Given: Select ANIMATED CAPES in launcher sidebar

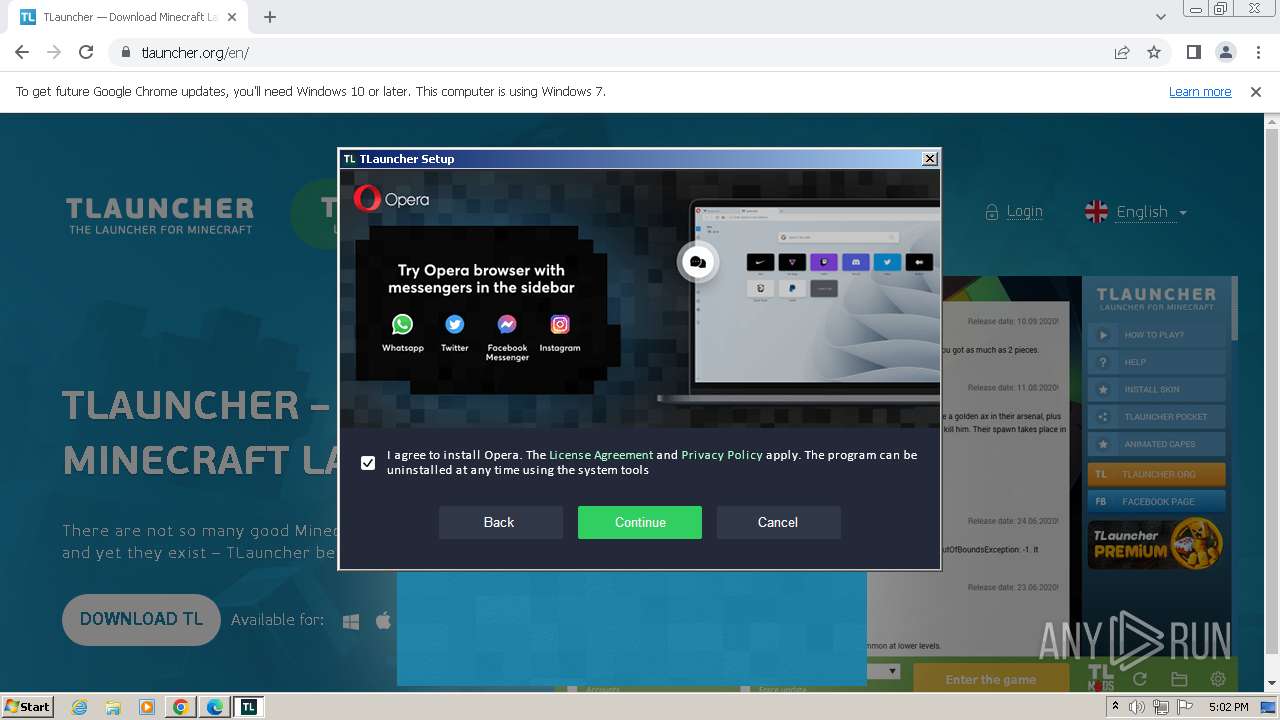Looking at the screenshot, I should [1156, 444].
